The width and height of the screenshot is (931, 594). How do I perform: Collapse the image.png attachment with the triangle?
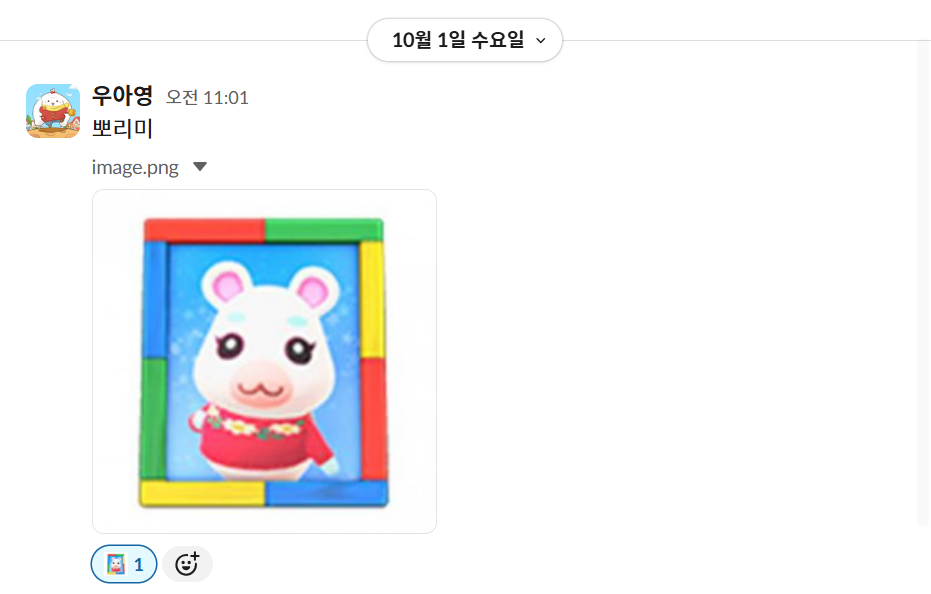(200, 166)
